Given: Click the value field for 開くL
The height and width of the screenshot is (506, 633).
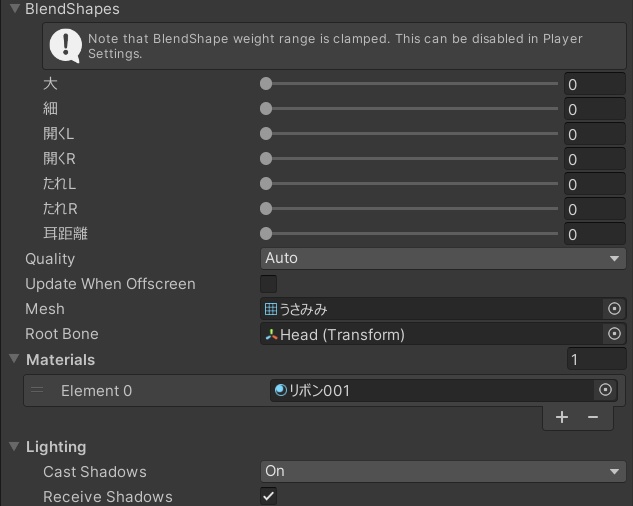Looking at the screenshot, I should click(594, 134).
